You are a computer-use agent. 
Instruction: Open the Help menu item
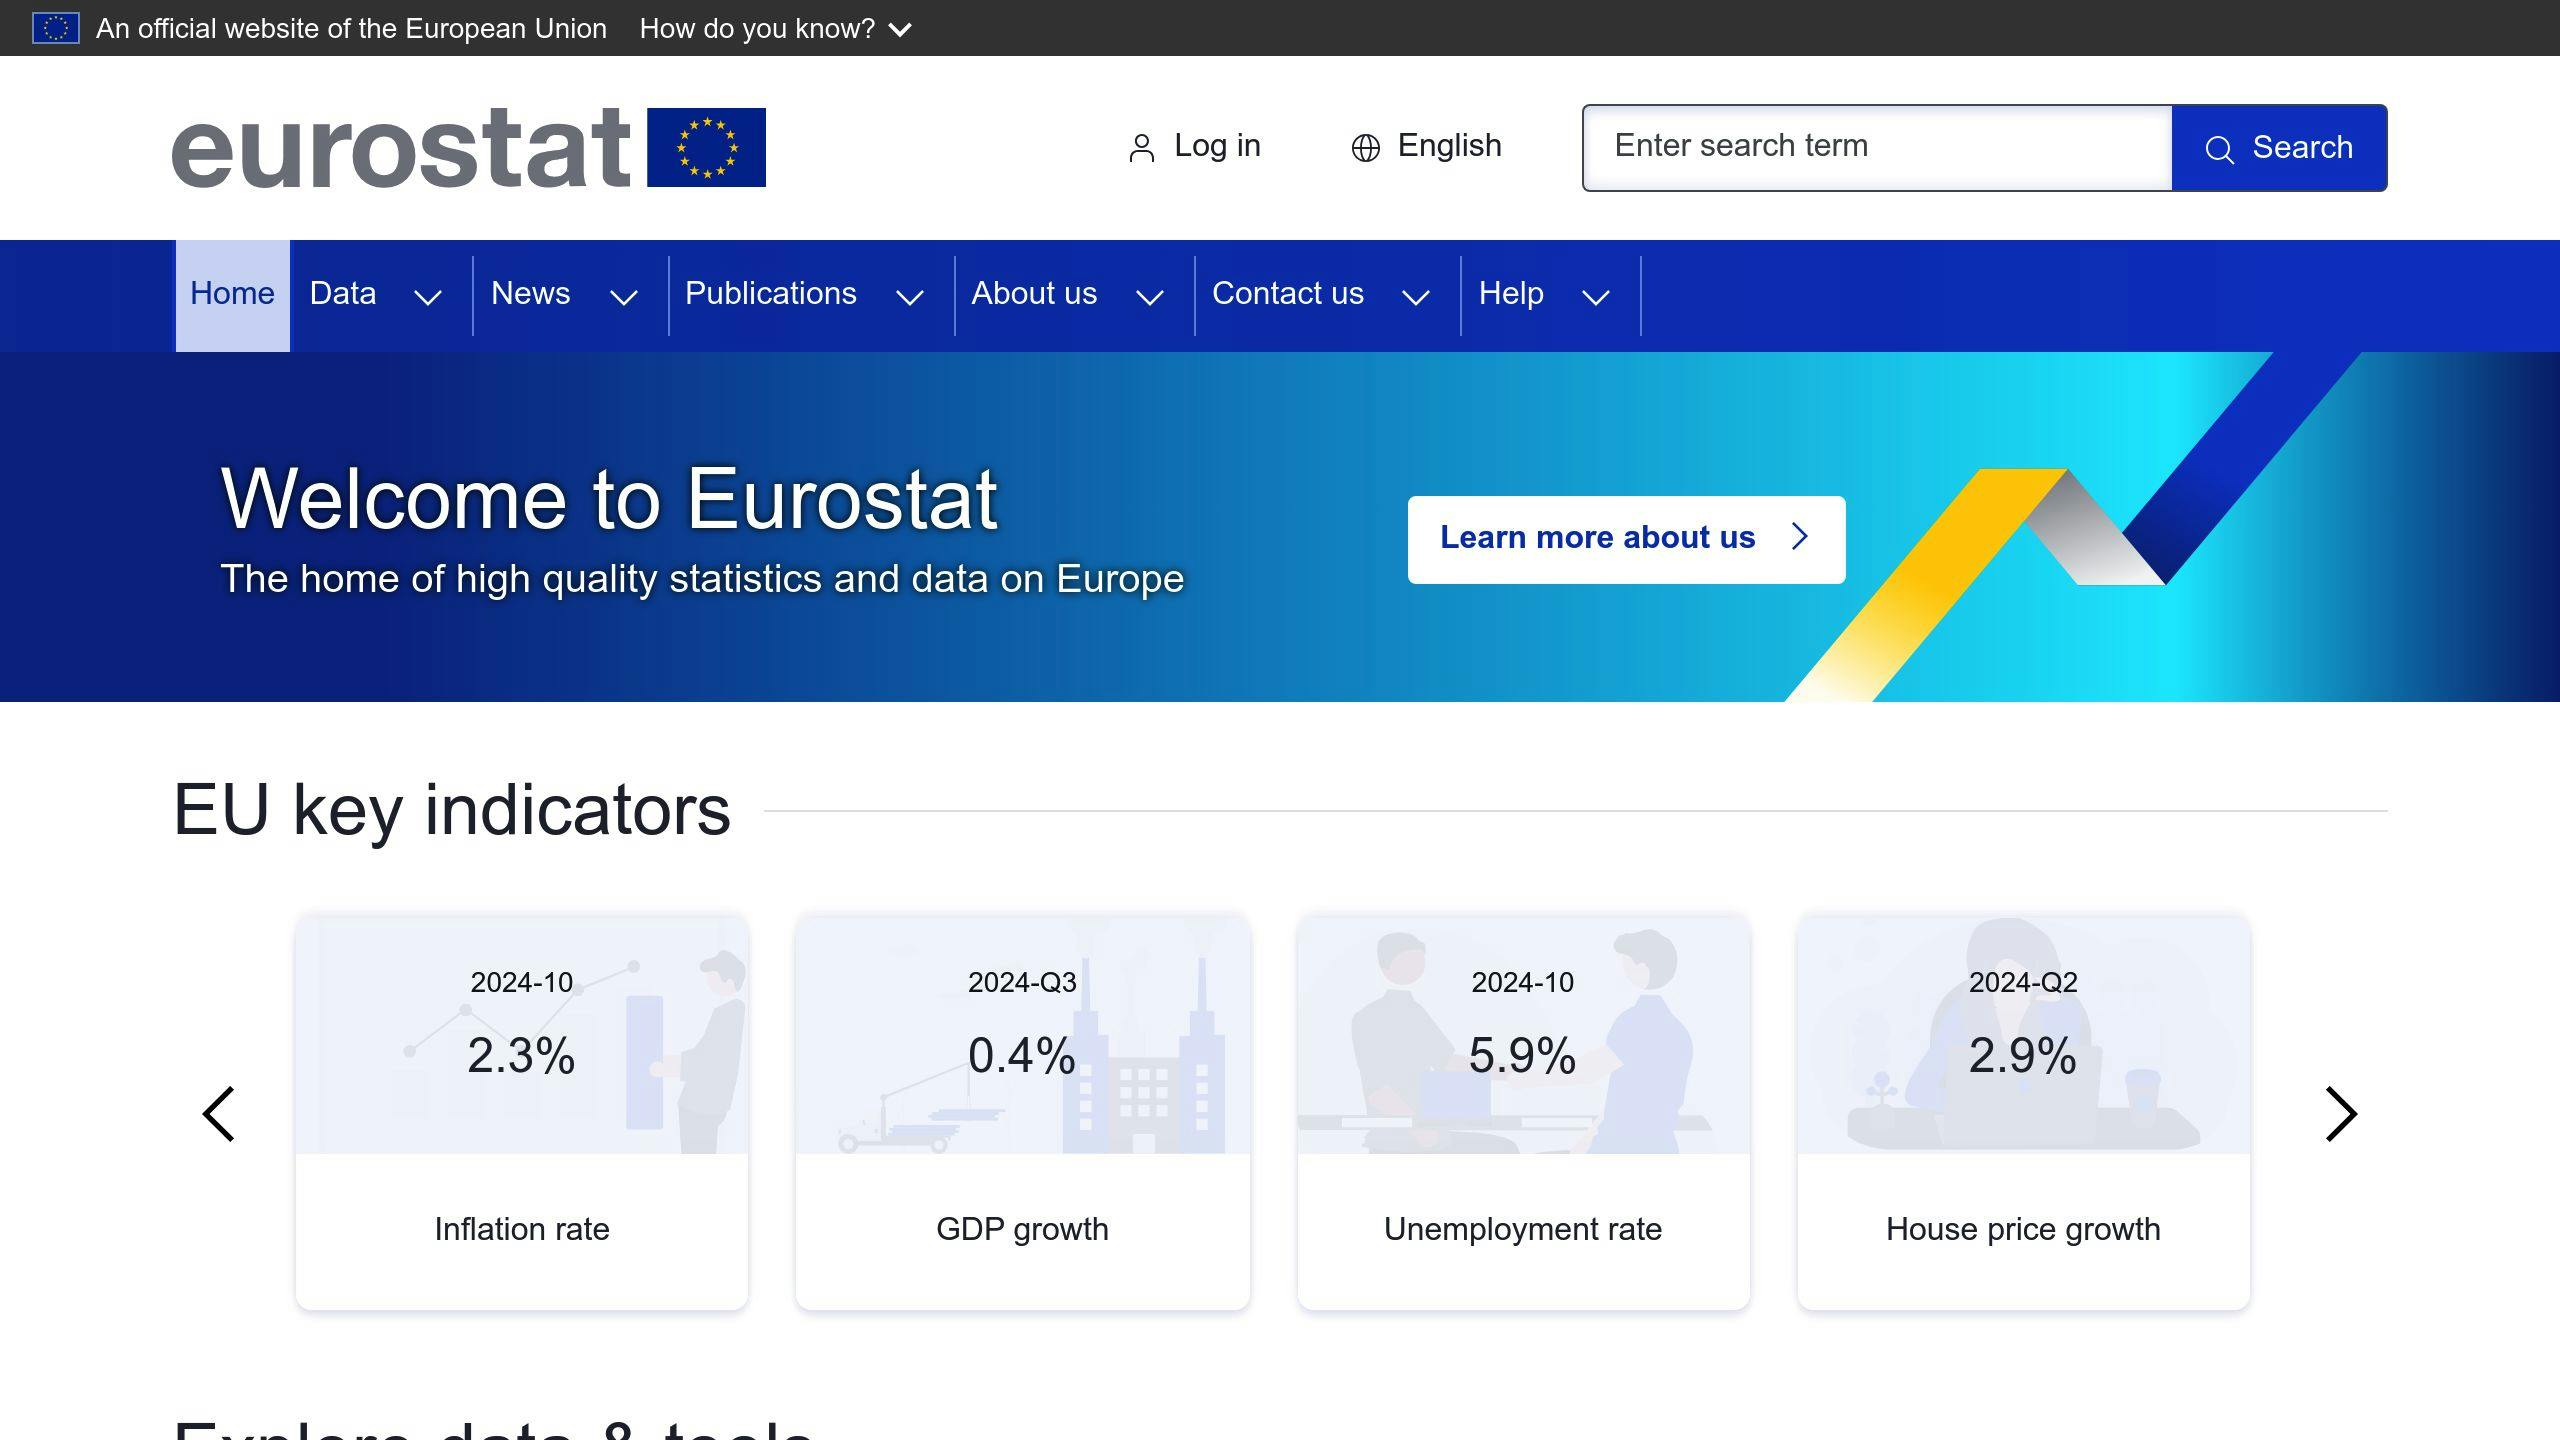(1511, 294)
